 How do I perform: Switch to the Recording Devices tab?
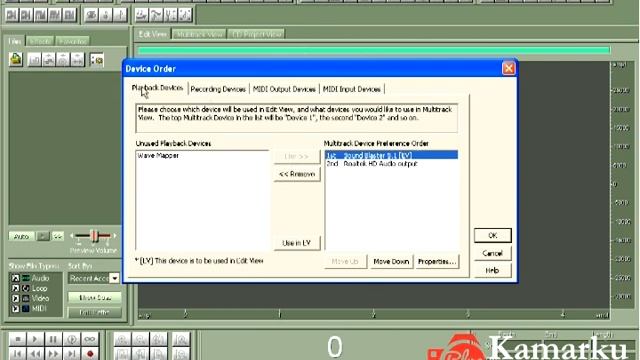pos(218,89)
